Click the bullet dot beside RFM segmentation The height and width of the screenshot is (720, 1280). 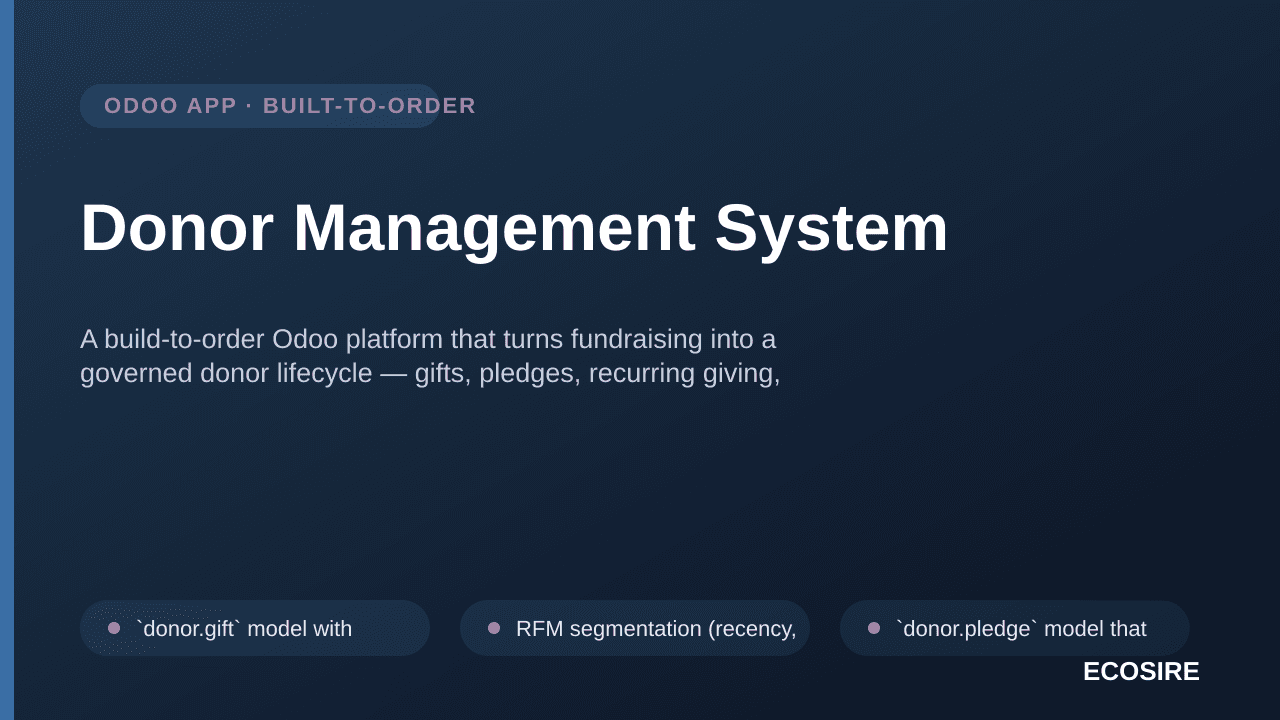click(494, 628)
